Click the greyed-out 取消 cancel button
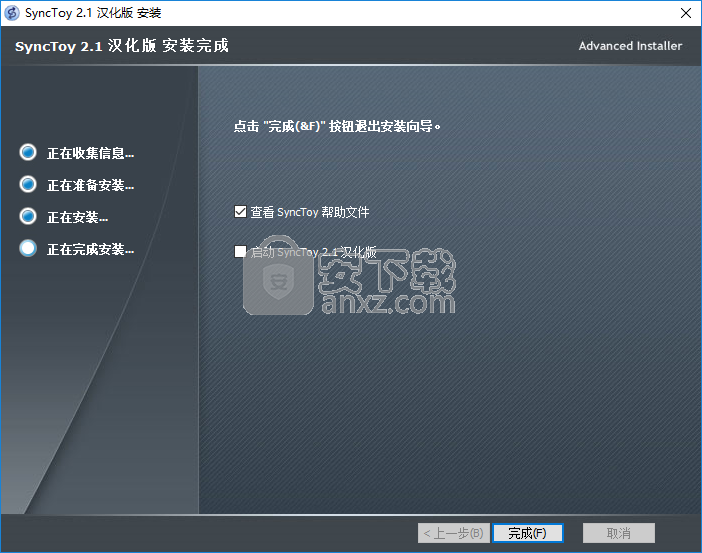 tap(619, 533)
